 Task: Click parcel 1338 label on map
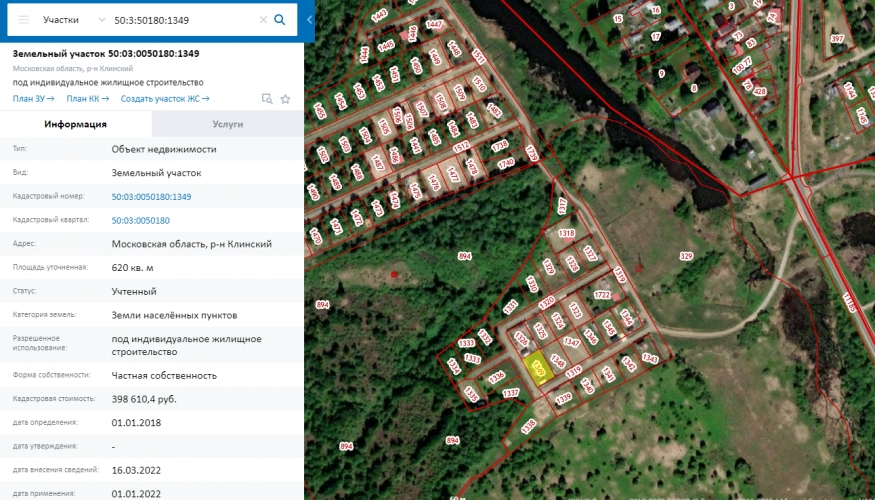pyautogui.click(x=528, y=426)
